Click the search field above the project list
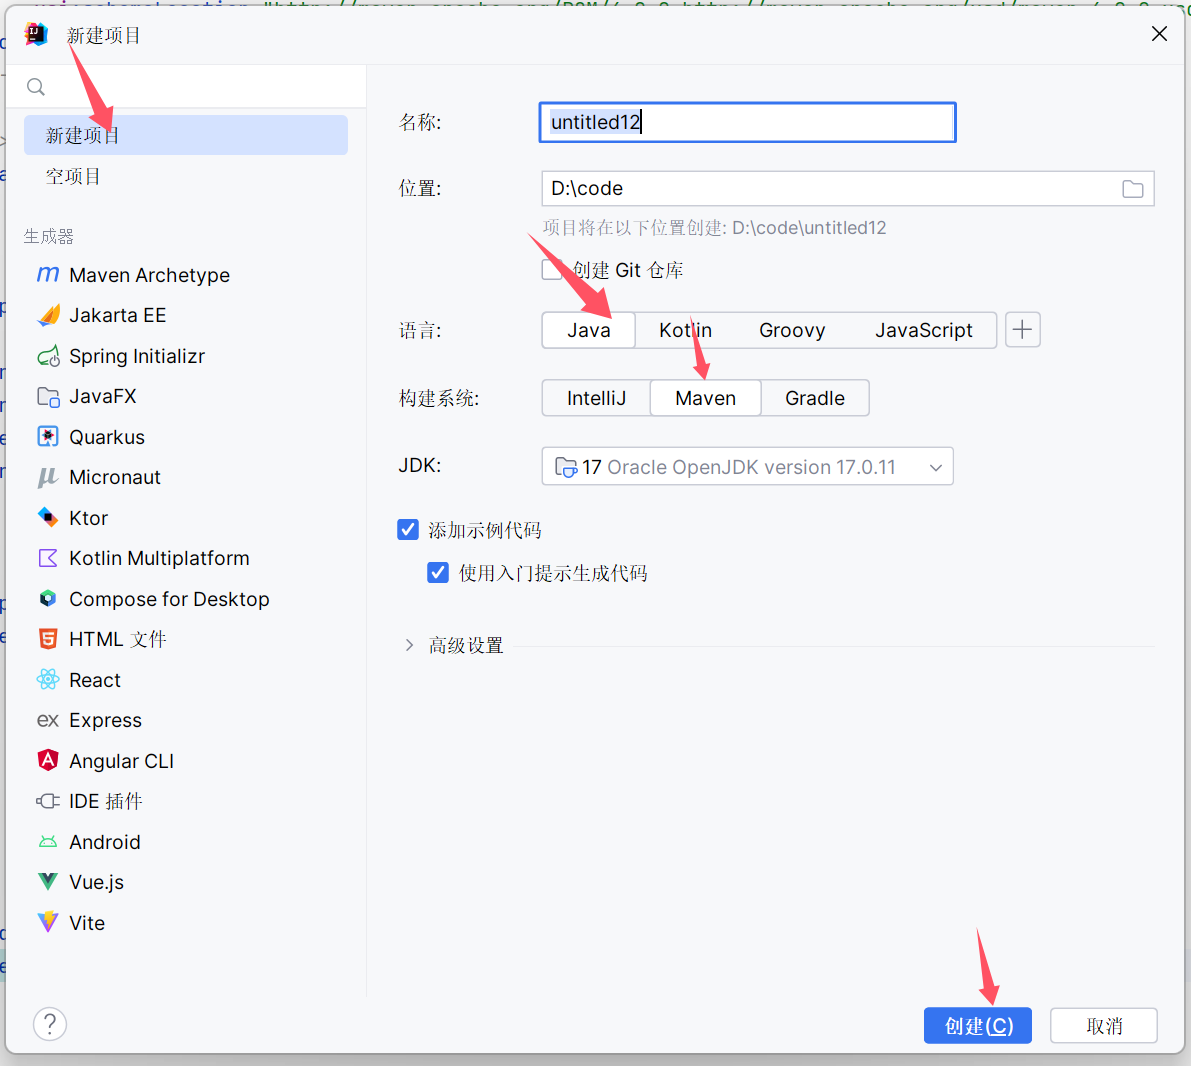Image resolution: width=1191 pixels, height=1066 pixels. [186, 87]
